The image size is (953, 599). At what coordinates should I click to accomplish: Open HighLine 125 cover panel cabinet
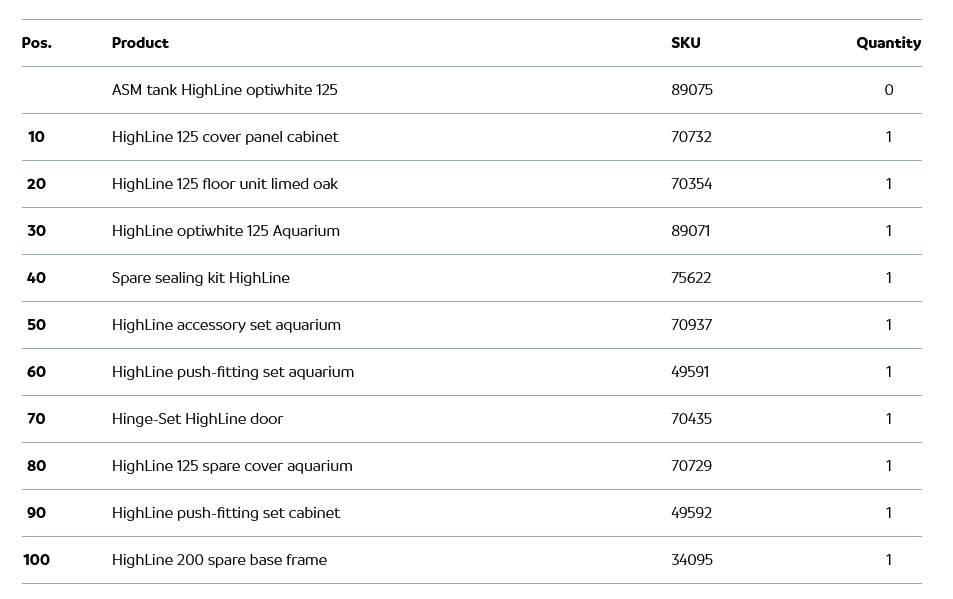point(225,137)
